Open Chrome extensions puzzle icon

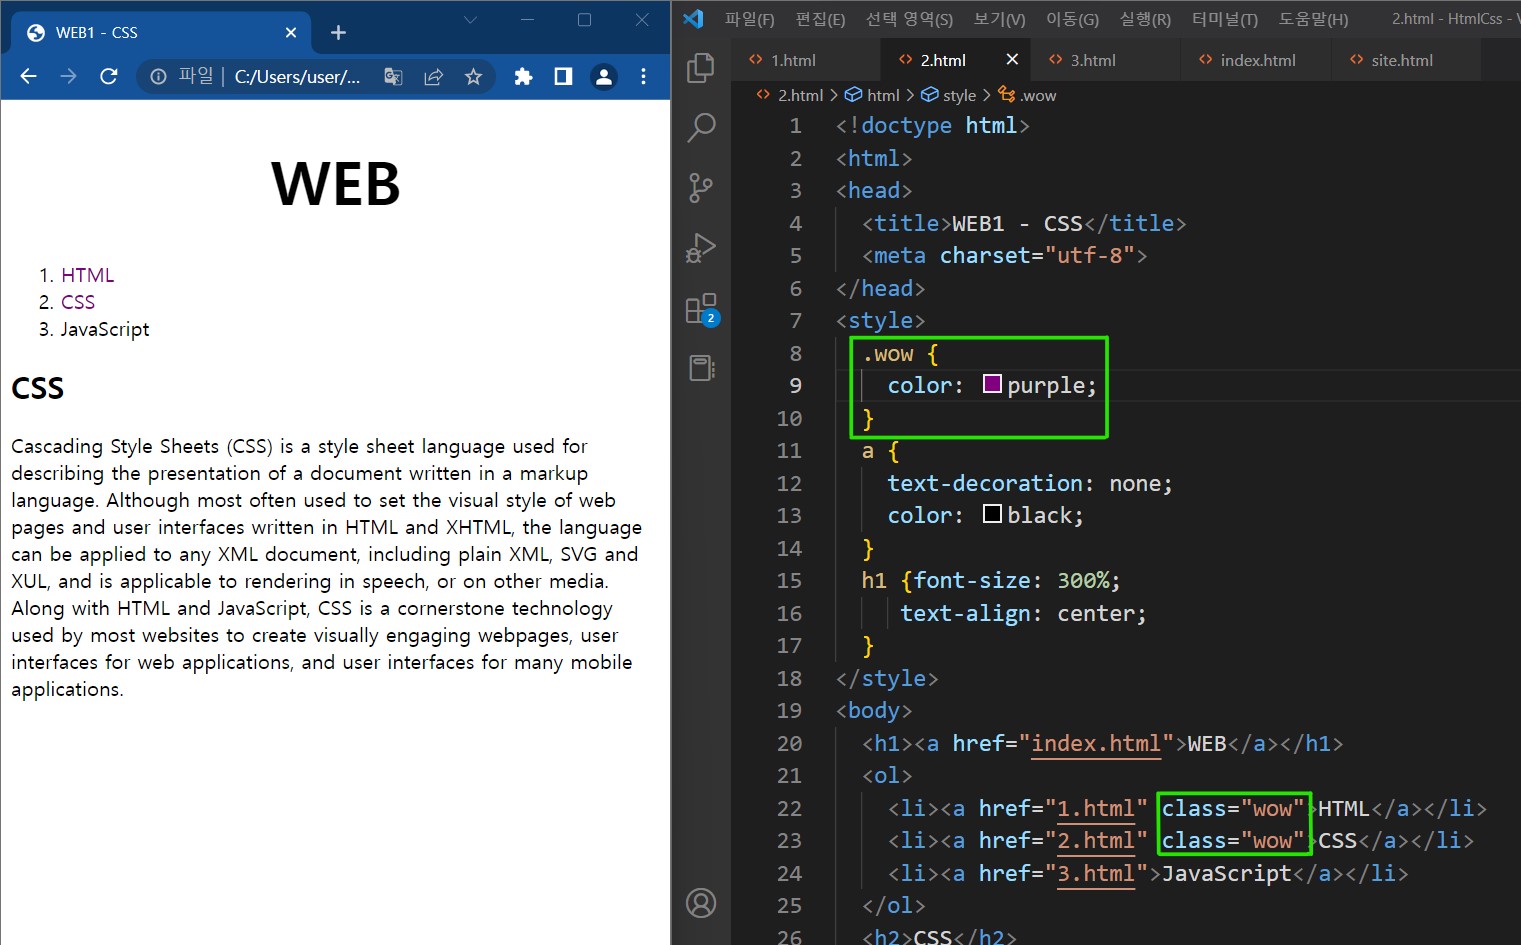click(523, 76)
